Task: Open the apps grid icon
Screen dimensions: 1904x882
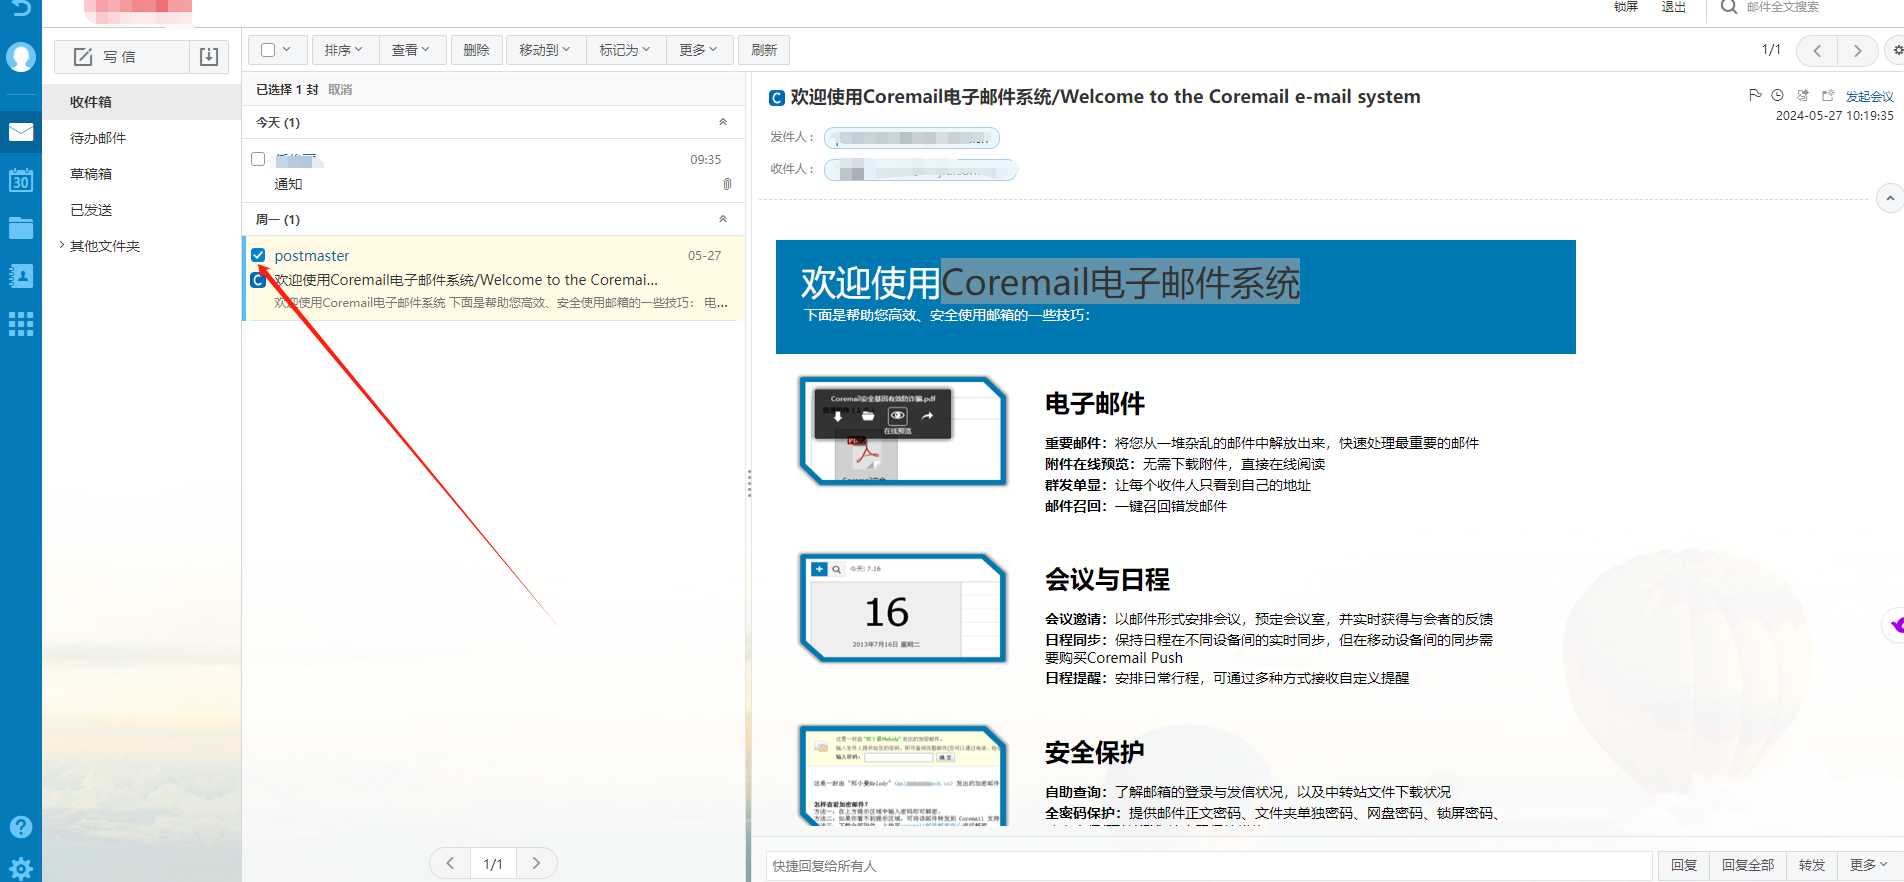Action: 20,324
